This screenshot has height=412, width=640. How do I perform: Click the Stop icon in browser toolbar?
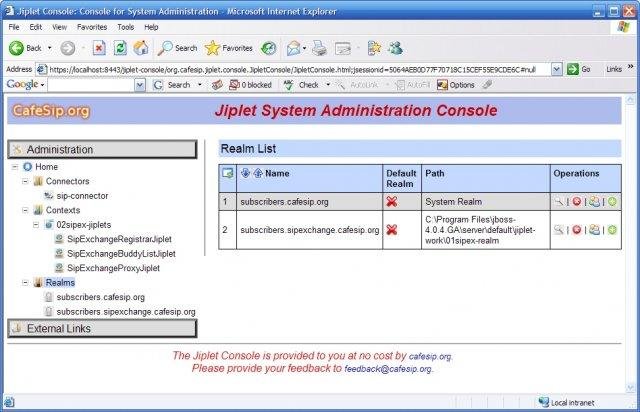click(99, 48)
